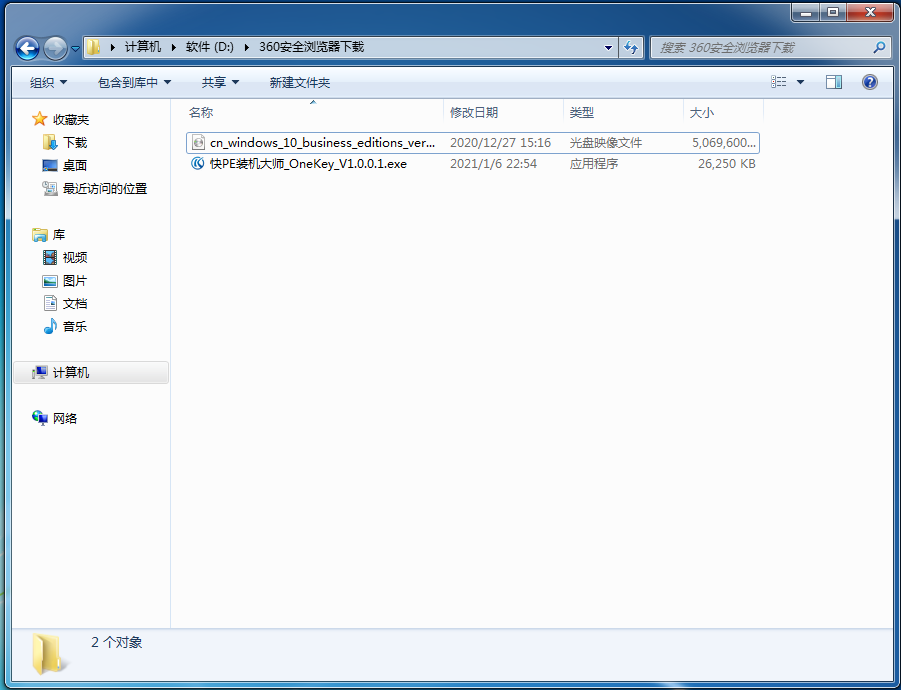The height and width of the screenshot is (690, 901).
Task: Click the 2 个对象 status text
Action: click(x=117, y=642)
